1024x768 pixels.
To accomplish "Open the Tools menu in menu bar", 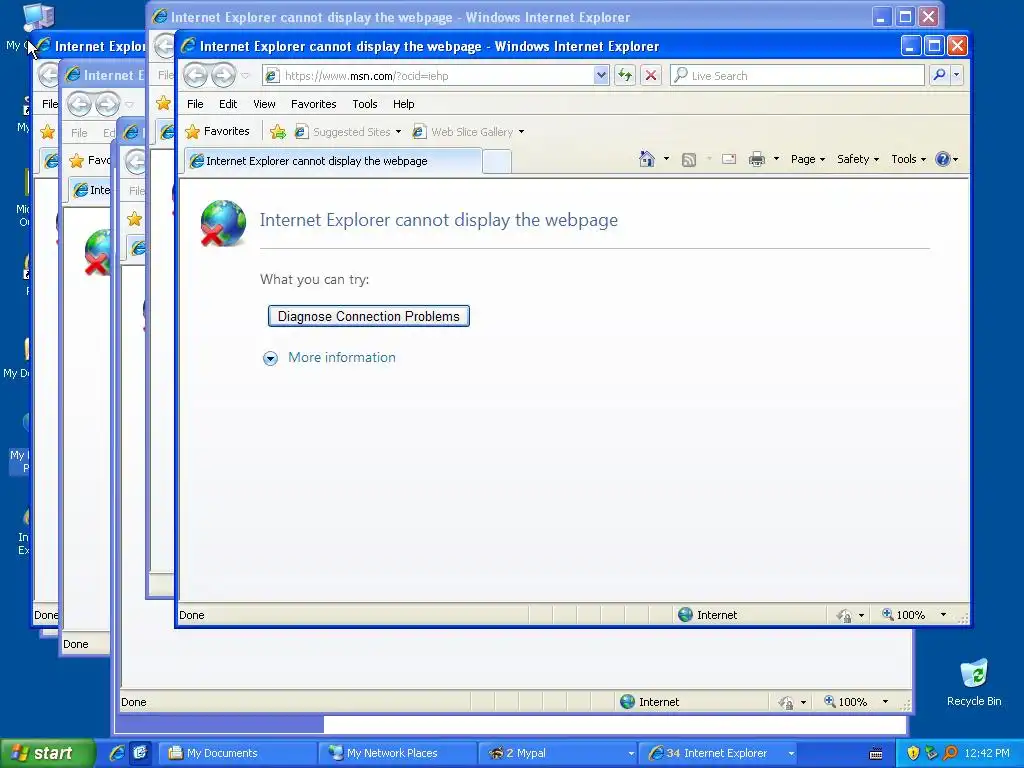I will click(364, 104).
